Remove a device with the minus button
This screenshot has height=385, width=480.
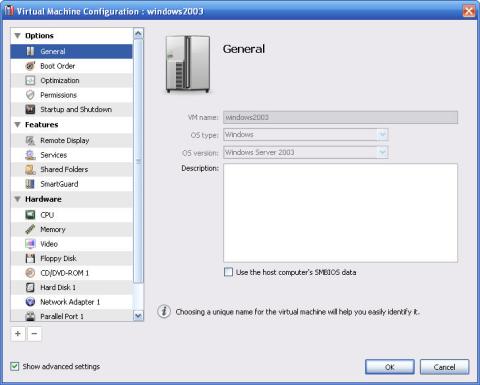(x=34, y=334)
